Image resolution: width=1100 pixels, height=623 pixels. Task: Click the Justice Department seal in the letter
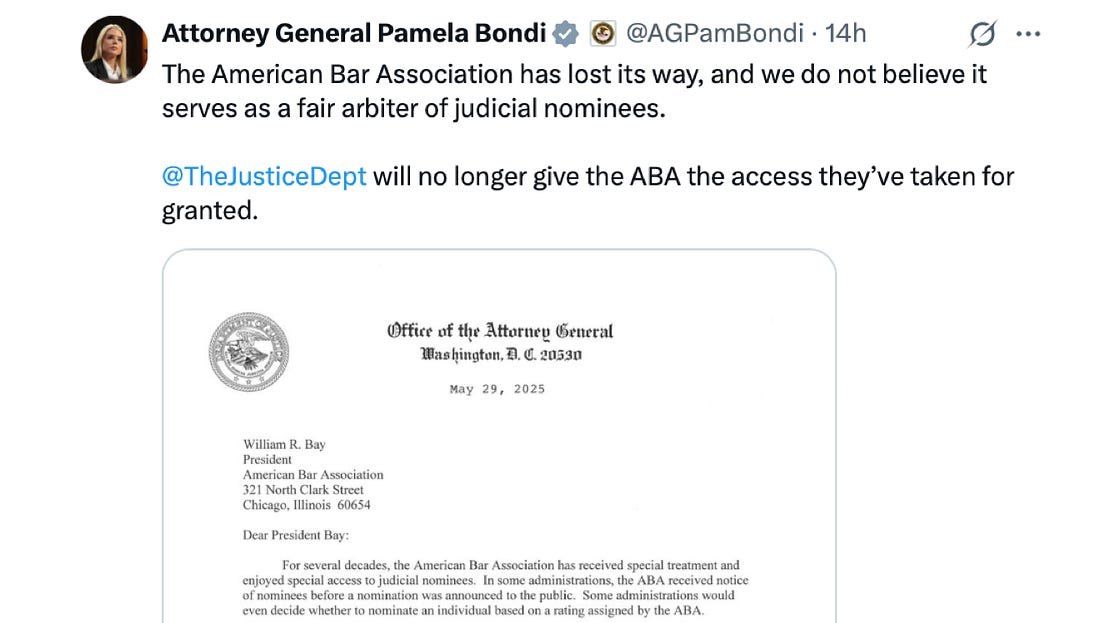[249, 352]
